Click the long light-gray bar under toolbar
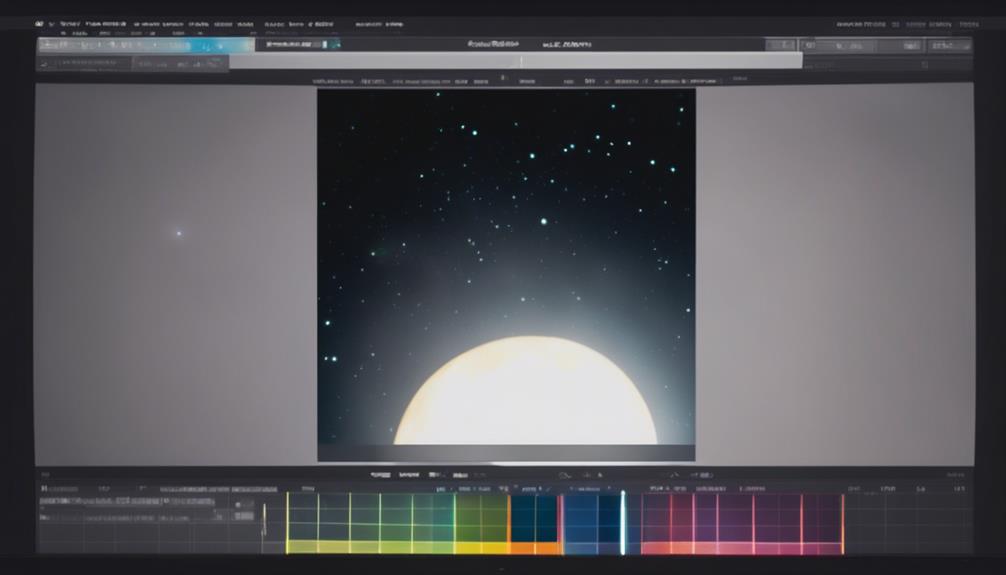This screenshot has width=1006, height=575. pyautogui.click(x=516, y=60)
